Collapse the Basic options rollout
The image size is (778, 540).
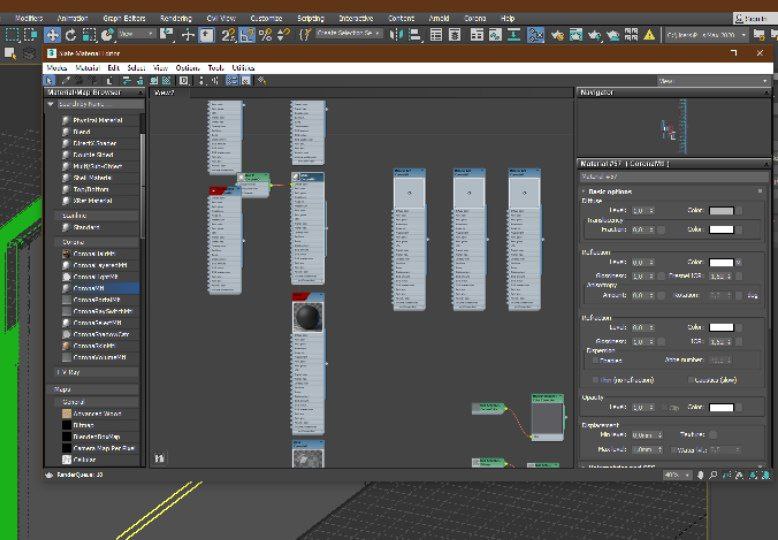click(610, 191)
